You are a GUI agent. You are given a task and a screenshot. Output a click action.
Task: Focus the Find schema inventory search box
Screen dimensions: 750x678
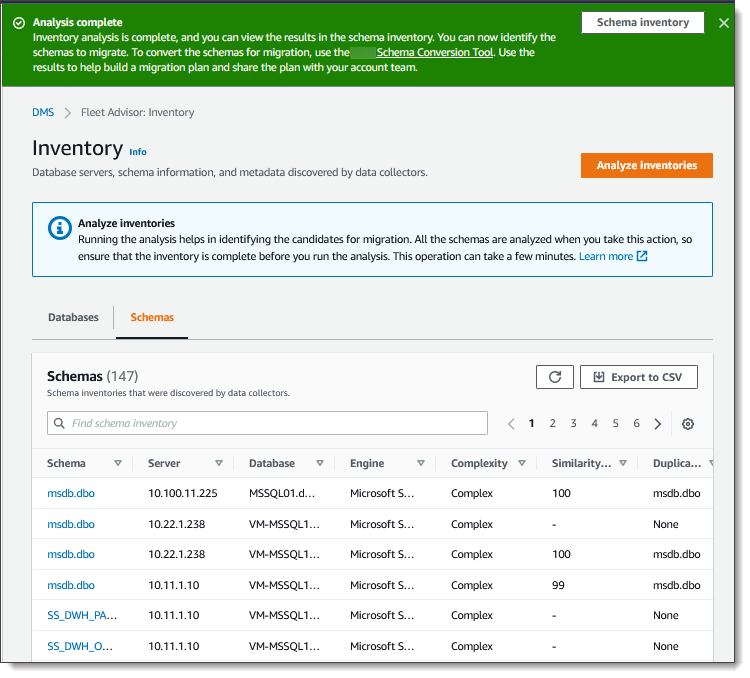(267, 423)
